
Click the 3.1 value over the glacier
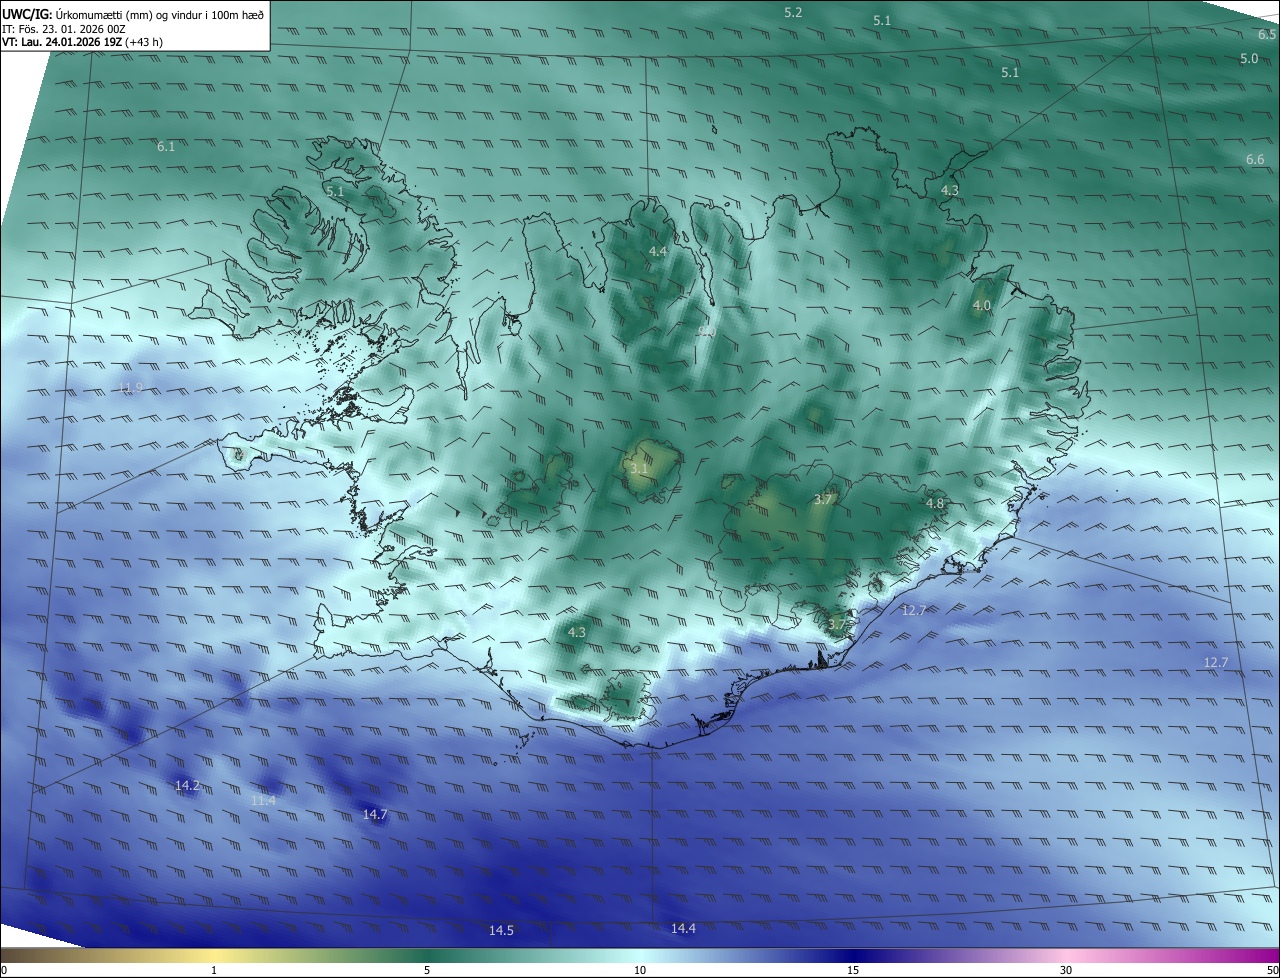639,468
